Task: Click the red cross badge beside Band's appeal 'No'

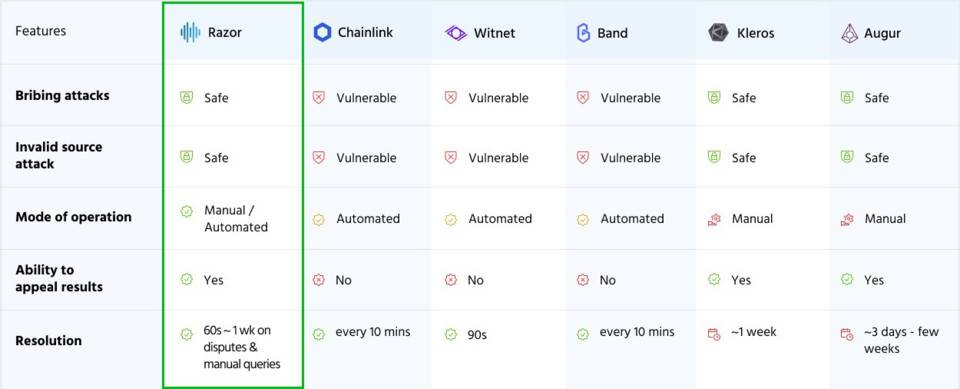Action: [x=583, y=280]
